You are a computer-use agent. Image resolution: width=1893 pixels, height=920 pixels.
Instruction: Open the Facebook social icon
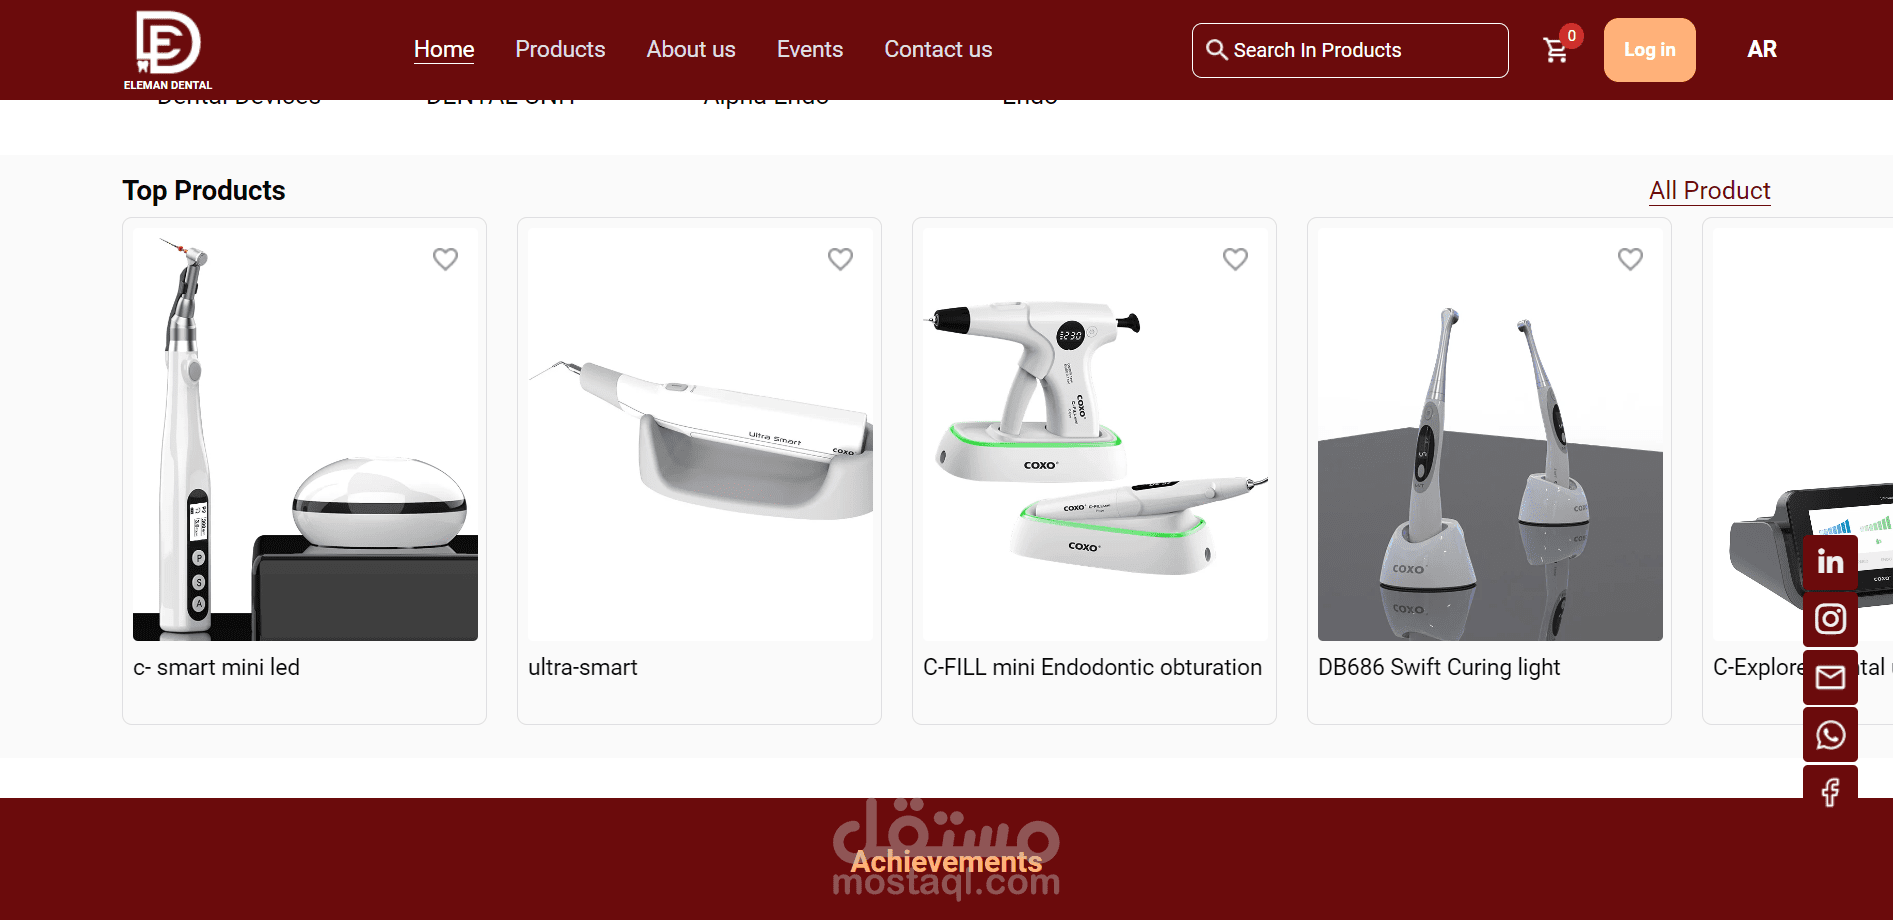coord(1830,792)
